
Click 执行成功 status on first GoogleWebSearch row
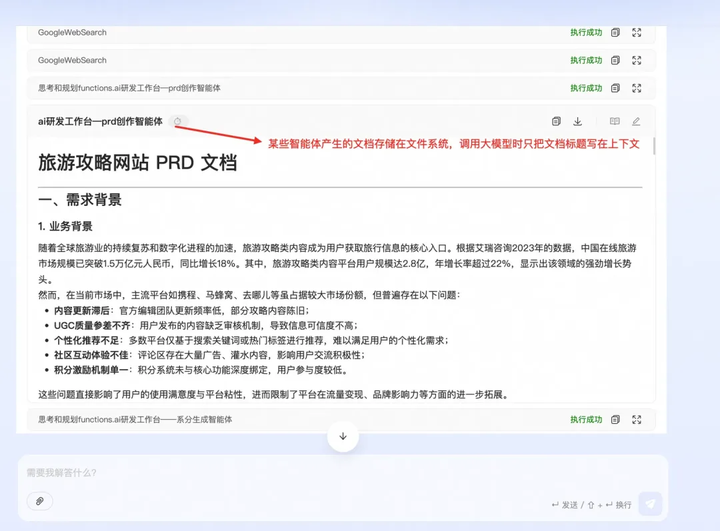click(x=586, y=33)
